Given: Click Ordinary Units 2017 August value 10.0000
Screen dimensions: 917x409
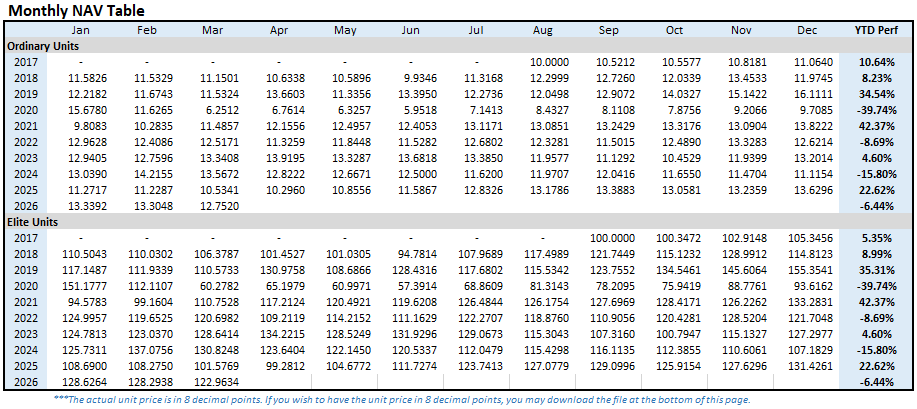Looking at the screenshot, I should tap(549, 62).
